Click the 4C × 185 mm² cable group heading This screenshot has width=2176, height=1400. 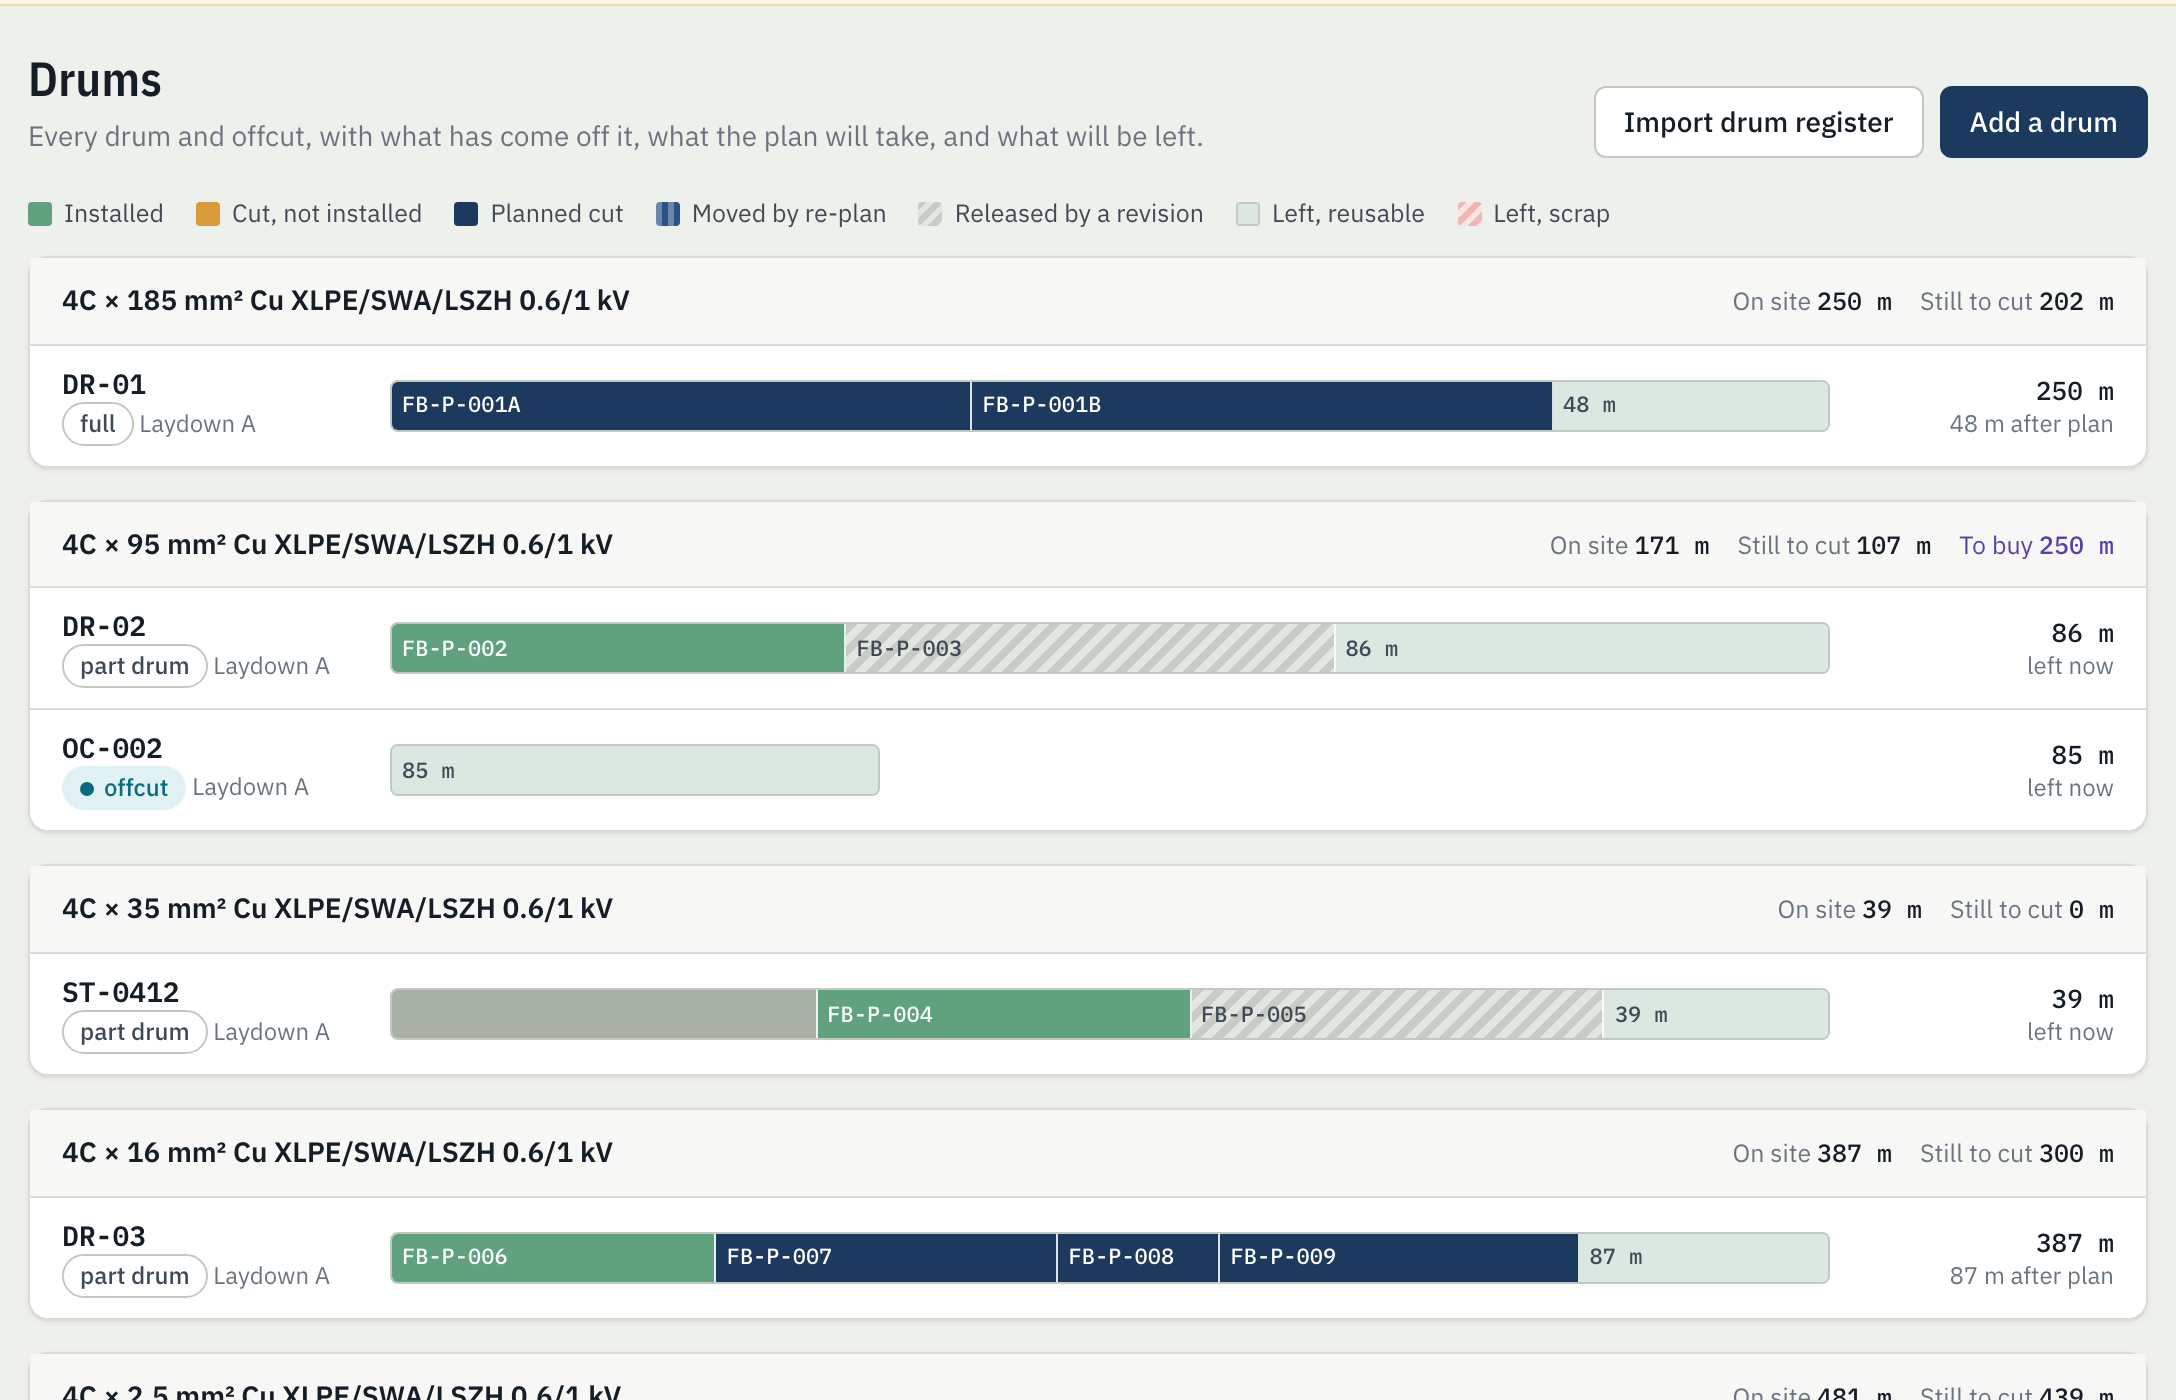346,301
